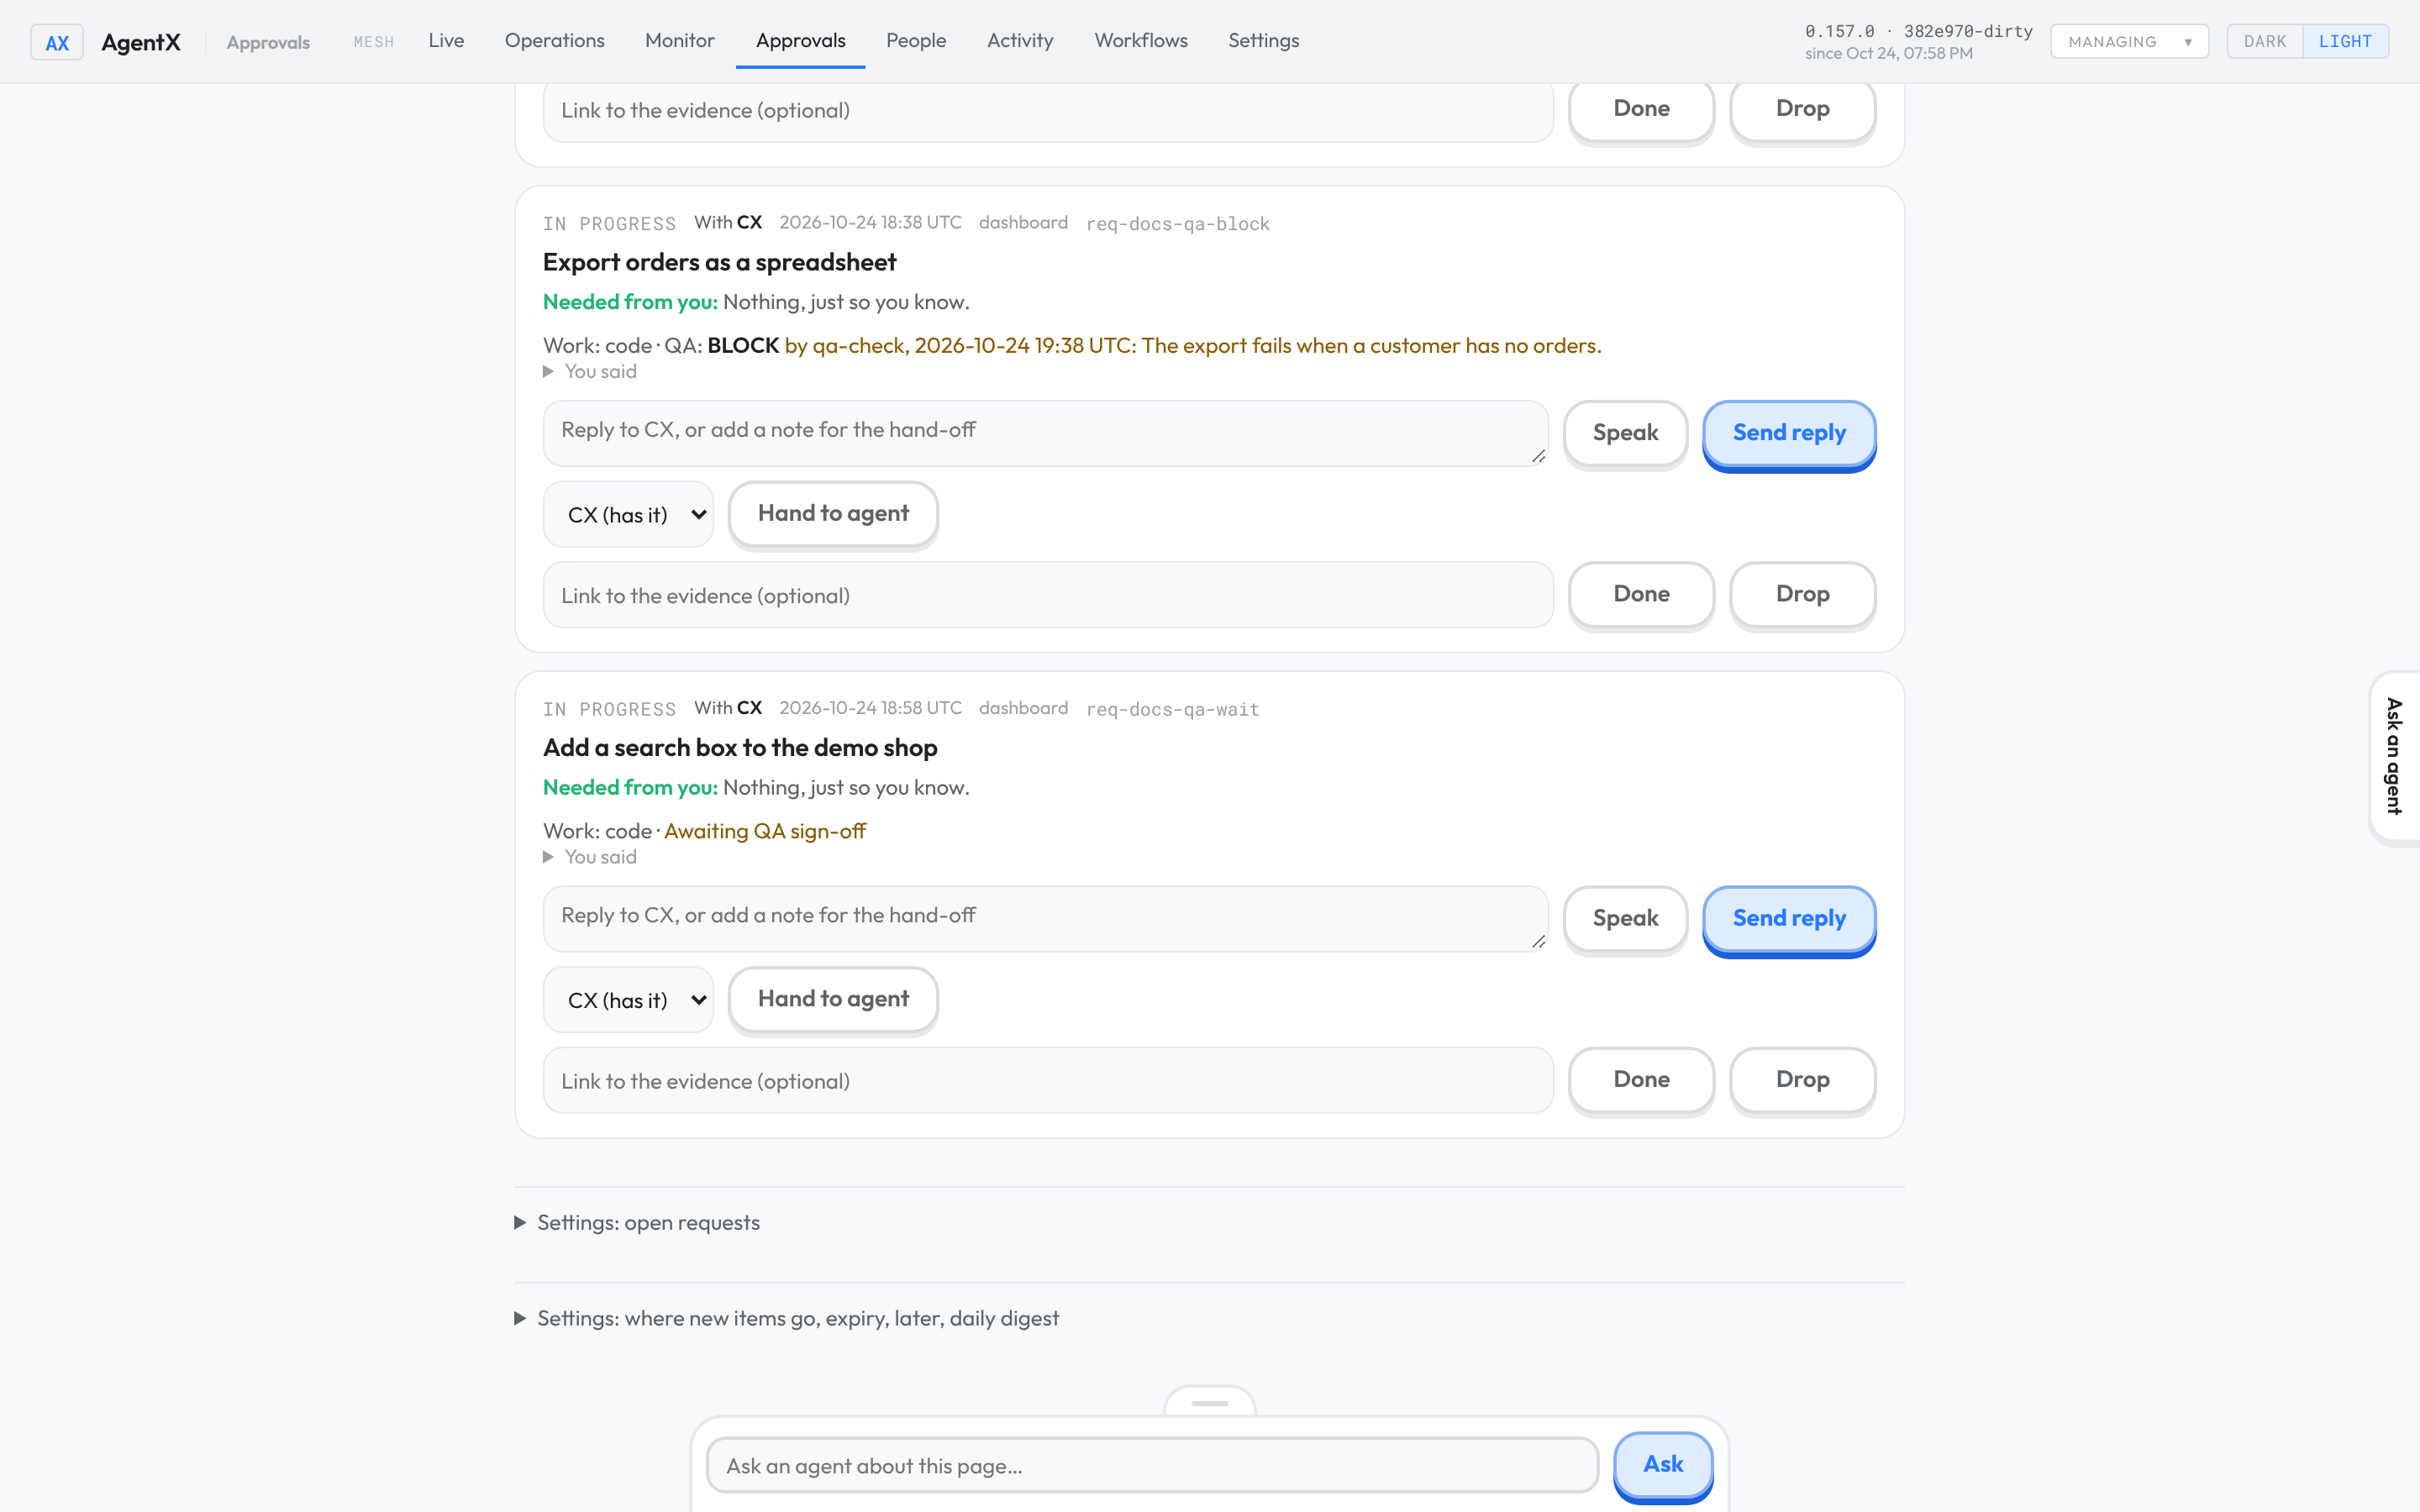Click the req-docs-qa-block request ID

coord(1177,224)
